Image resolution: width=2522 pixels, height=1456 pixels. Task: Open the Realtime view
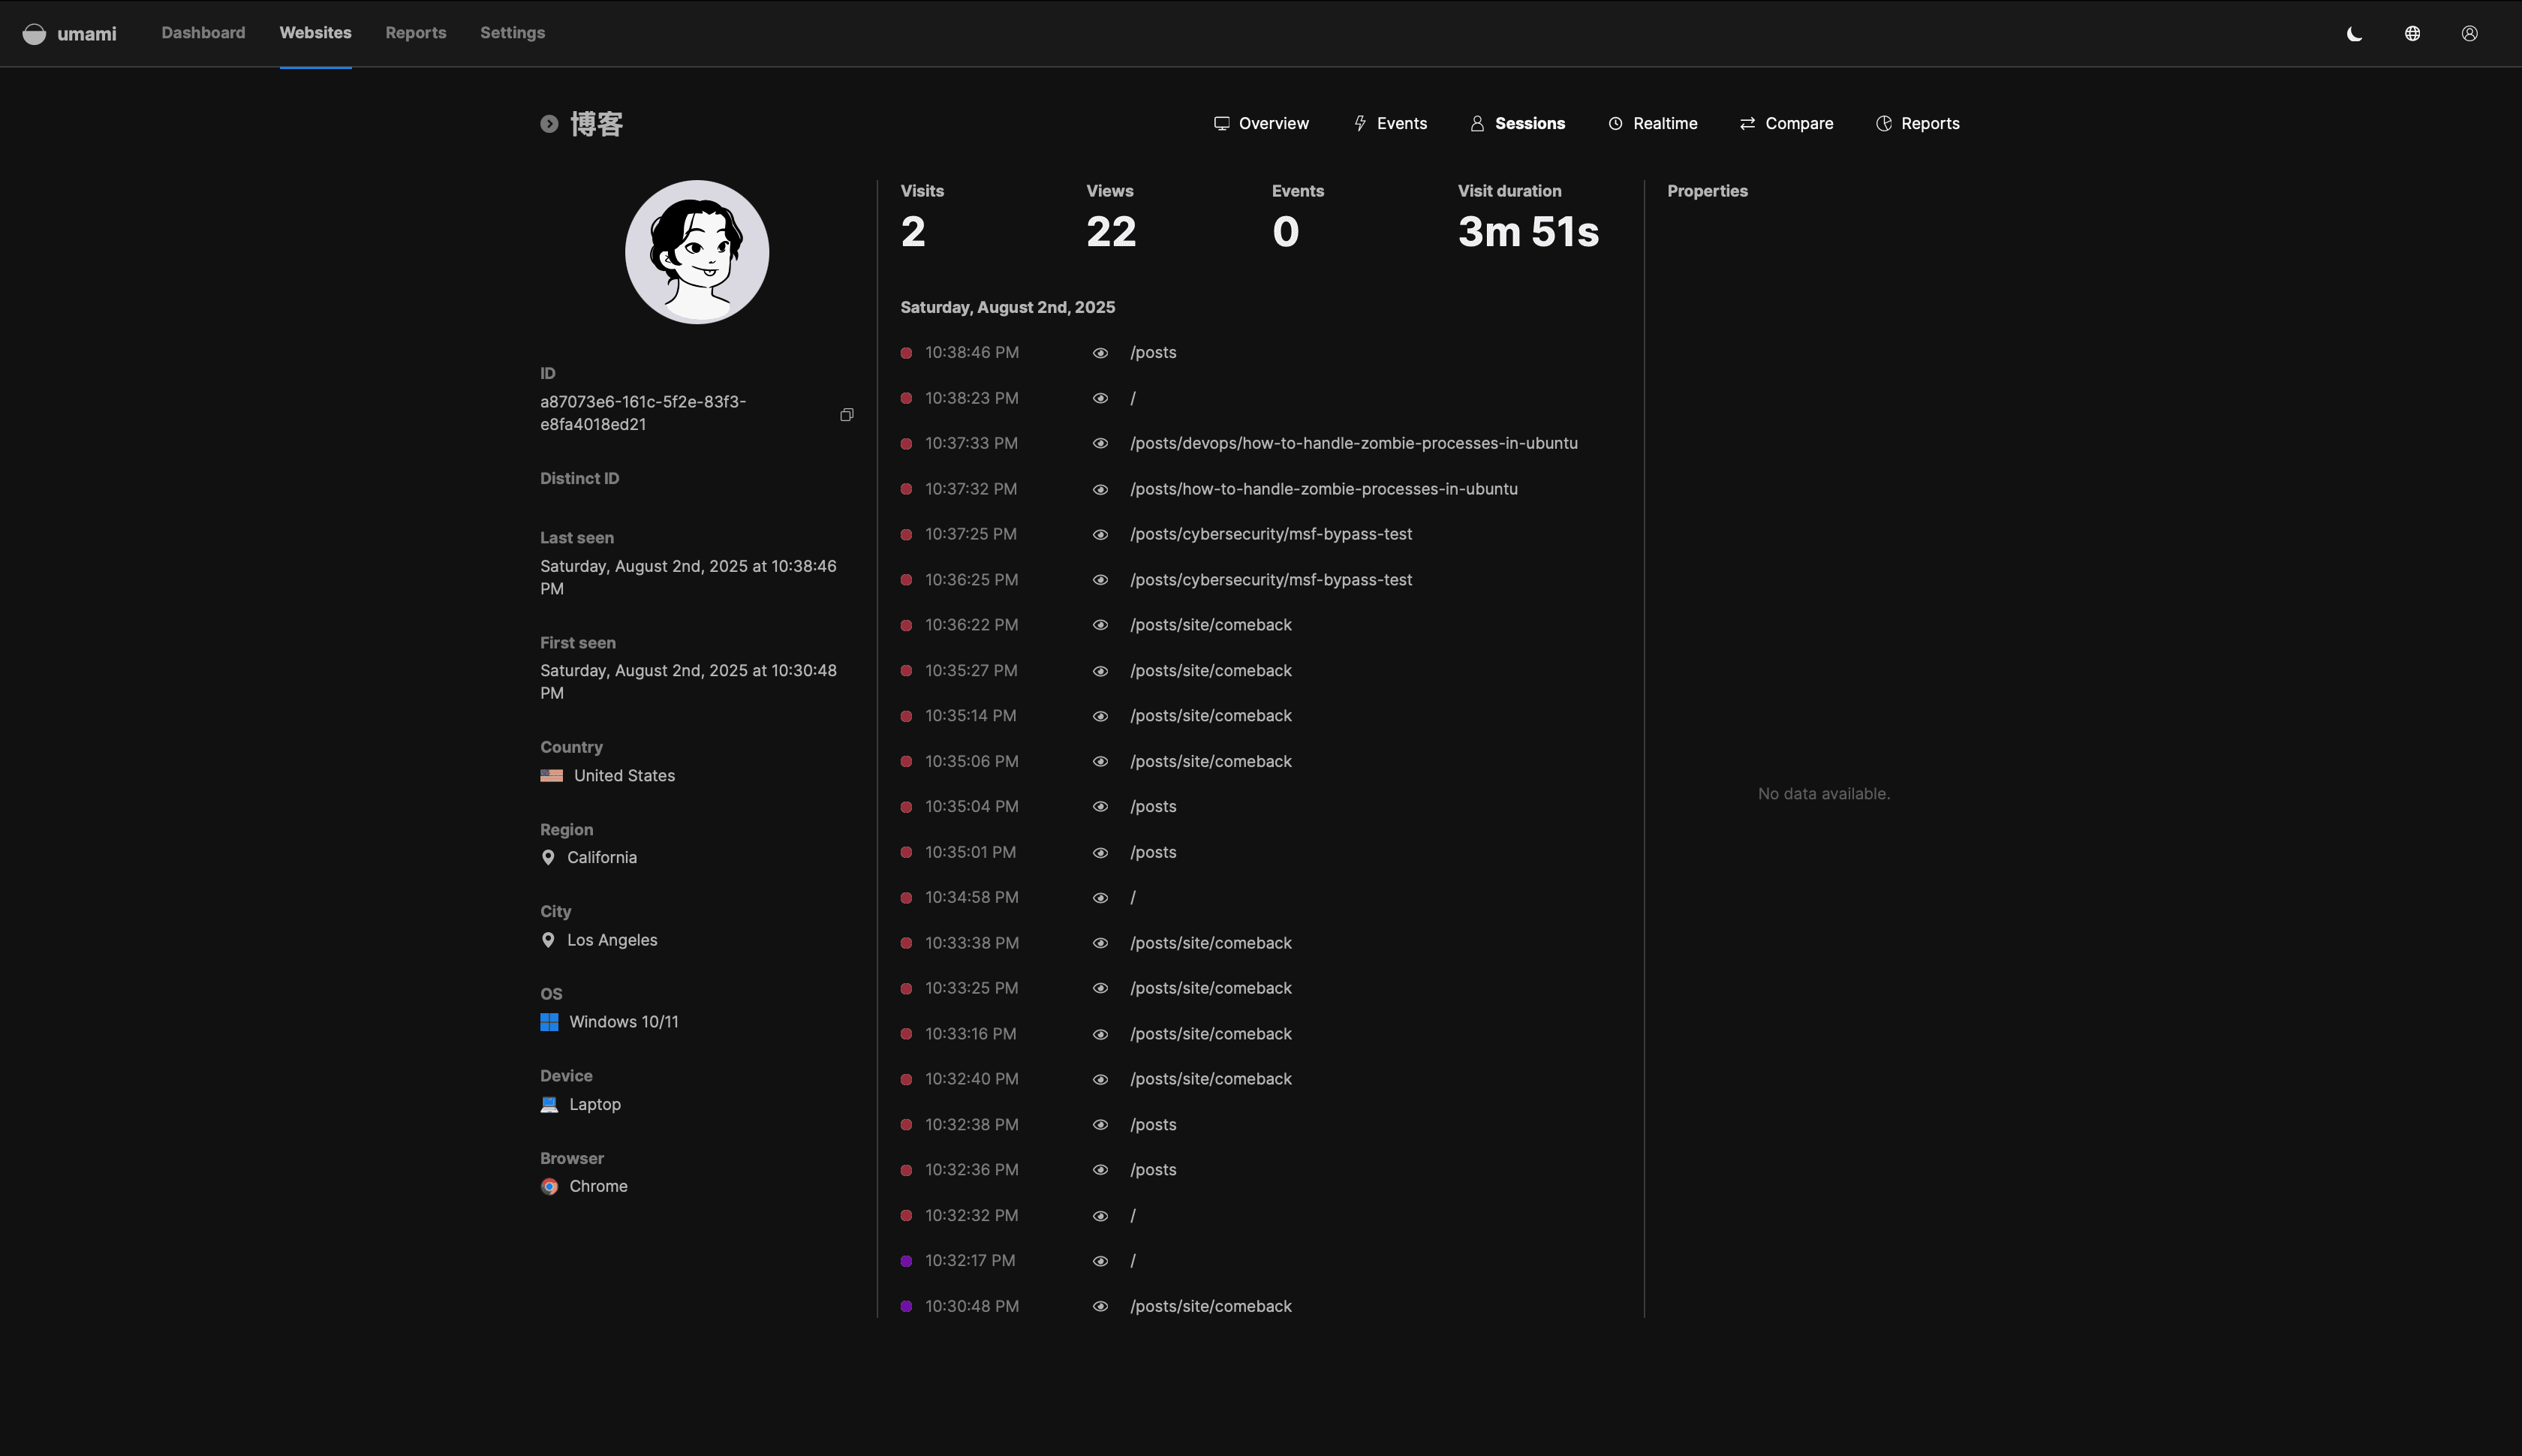[1652, 124]
